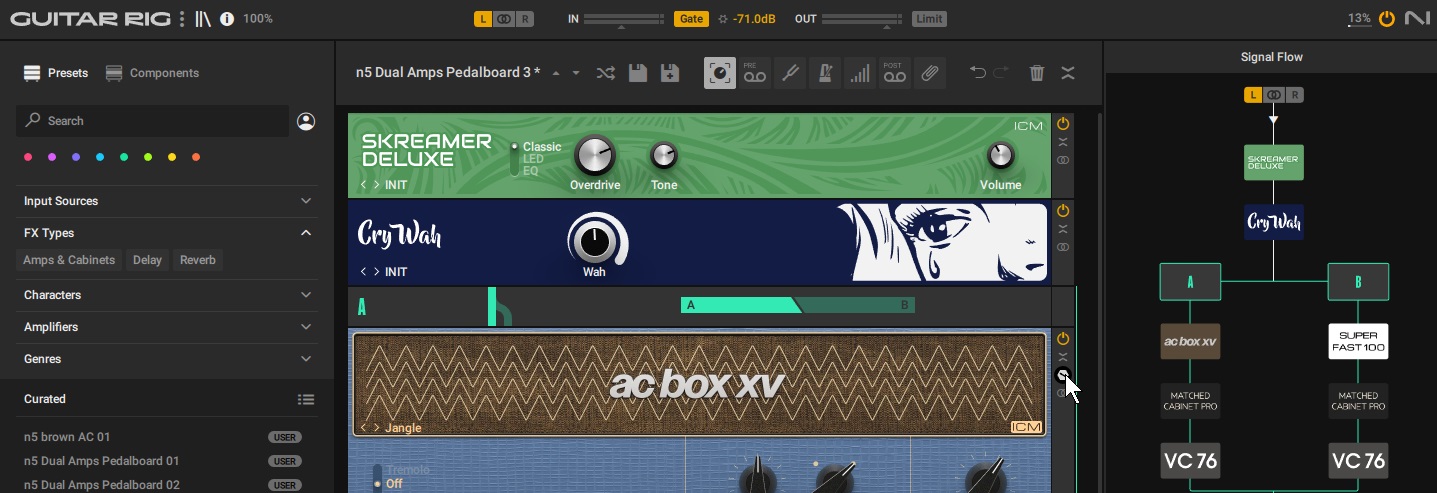This screenshot has height=493, width=1437.
Task: Click the Curated list view icon
Action: 306,399
